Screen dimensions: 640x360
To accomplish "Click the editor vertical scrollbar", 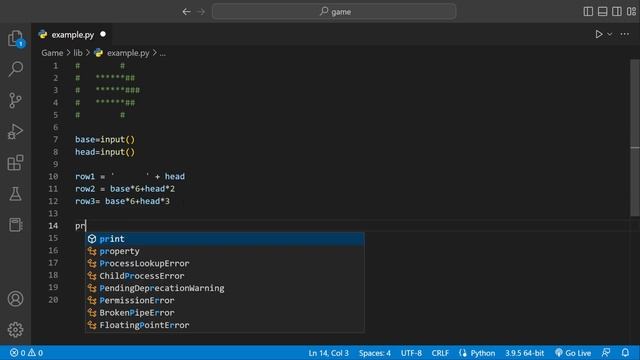I will point(635,139).
